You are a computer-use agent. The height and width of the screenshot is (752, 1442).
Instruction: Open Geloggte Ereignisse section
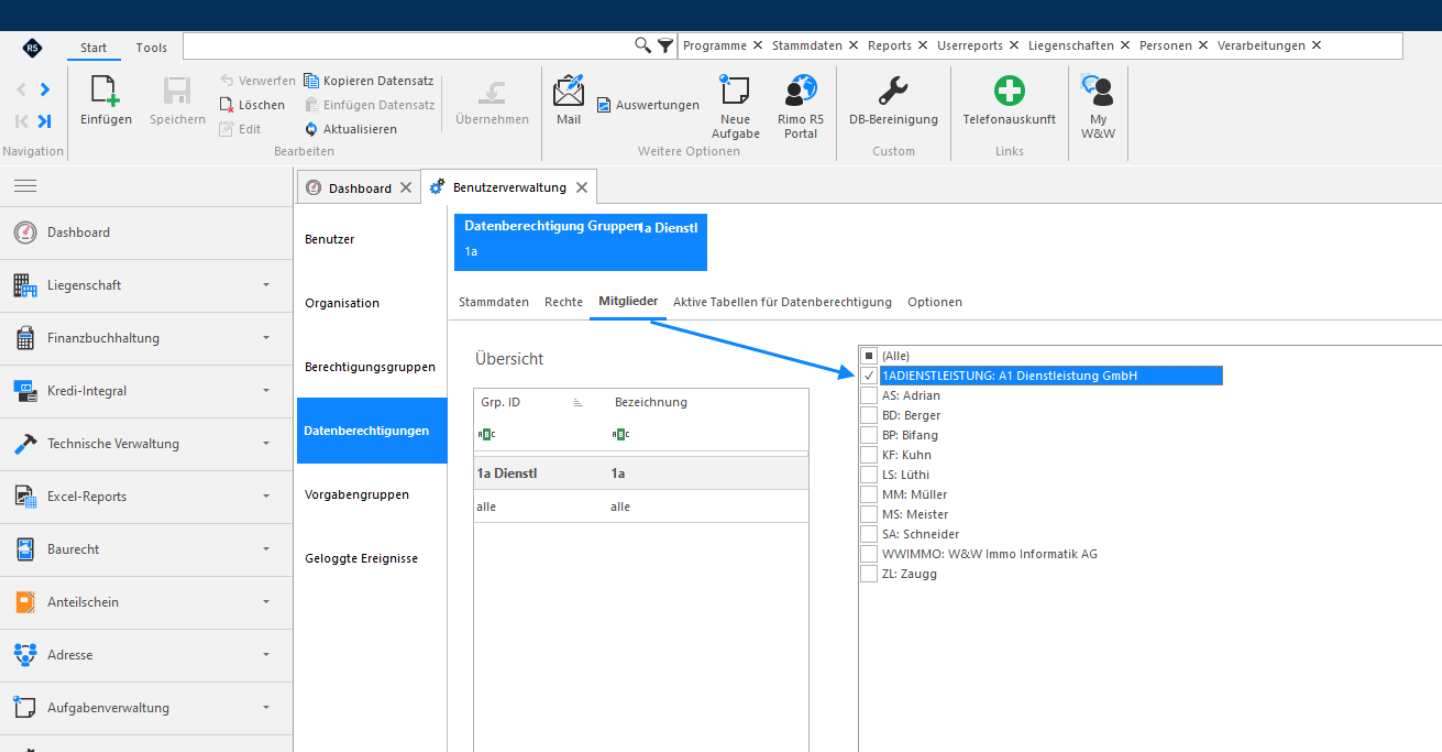coord(361,559)
